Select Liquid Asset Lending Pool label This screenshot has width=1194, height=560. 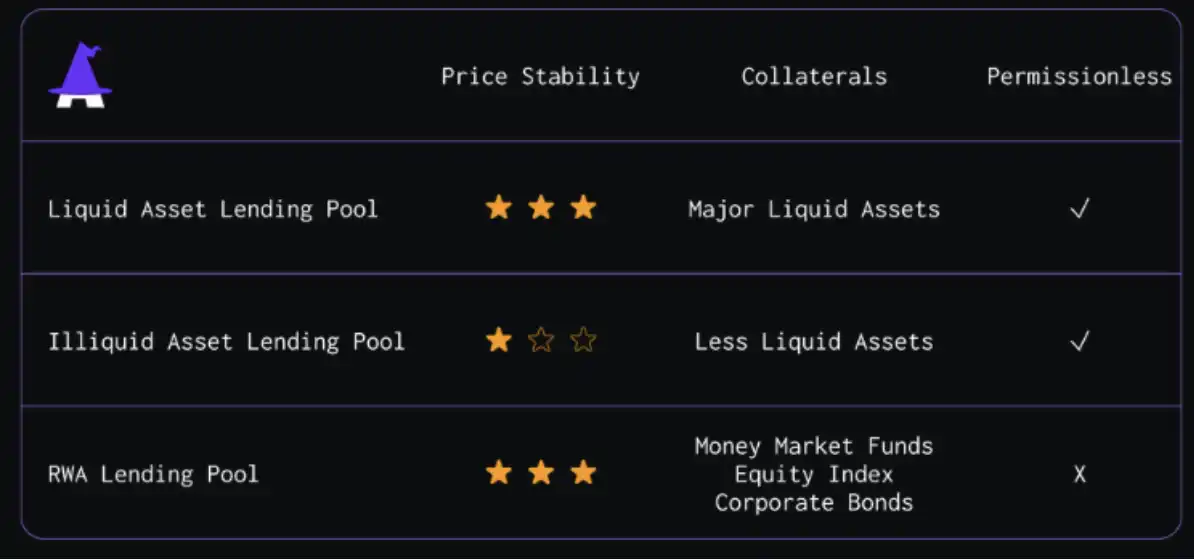coord(213,209)
